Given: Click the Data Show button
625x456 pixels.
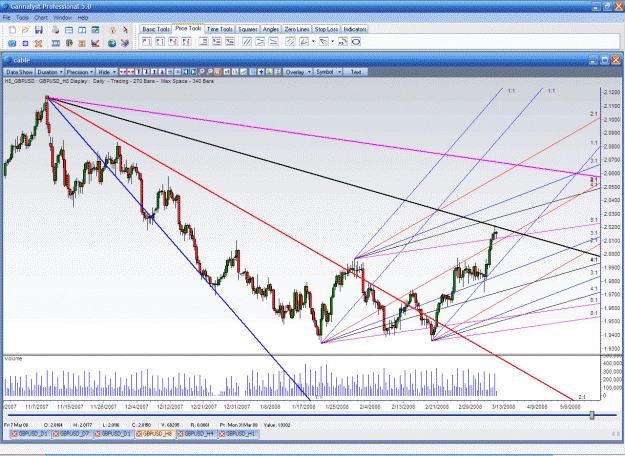Looking at the screenshot, I should tap(19, 72).
